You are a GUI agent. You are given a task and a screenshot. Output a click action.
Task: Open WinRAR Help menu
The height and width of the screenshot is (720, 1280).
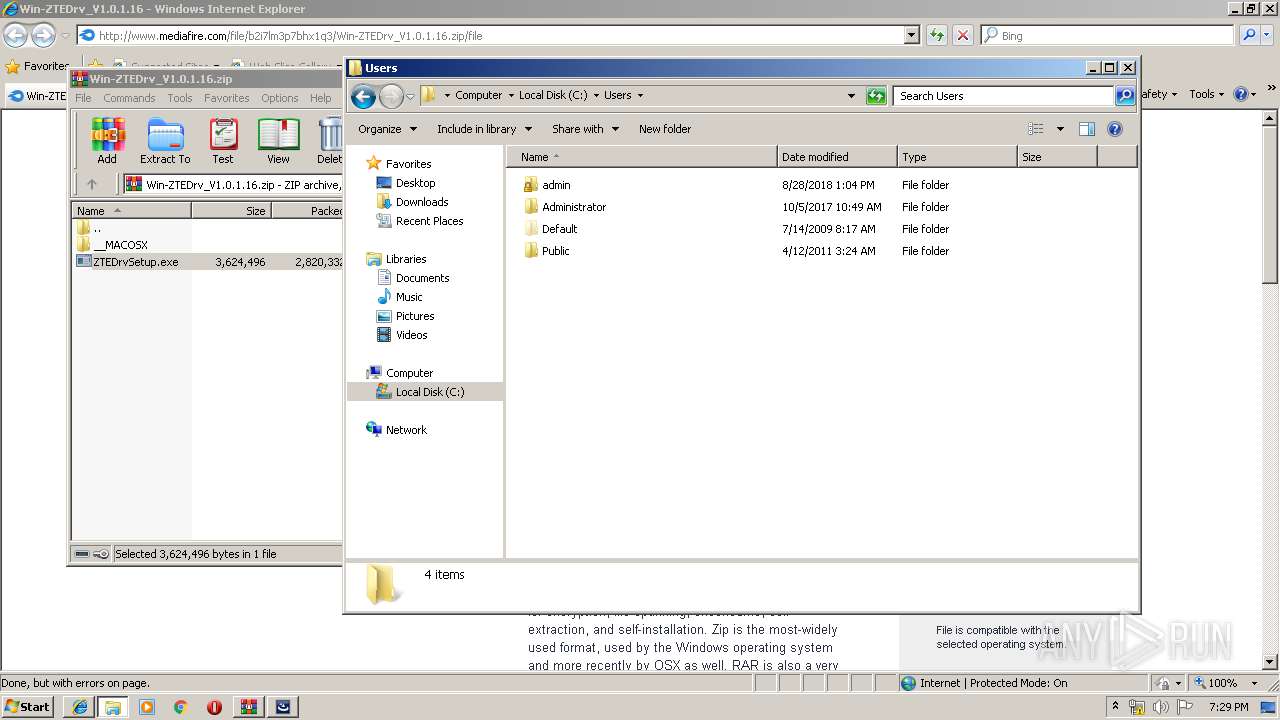coord(320,98)
